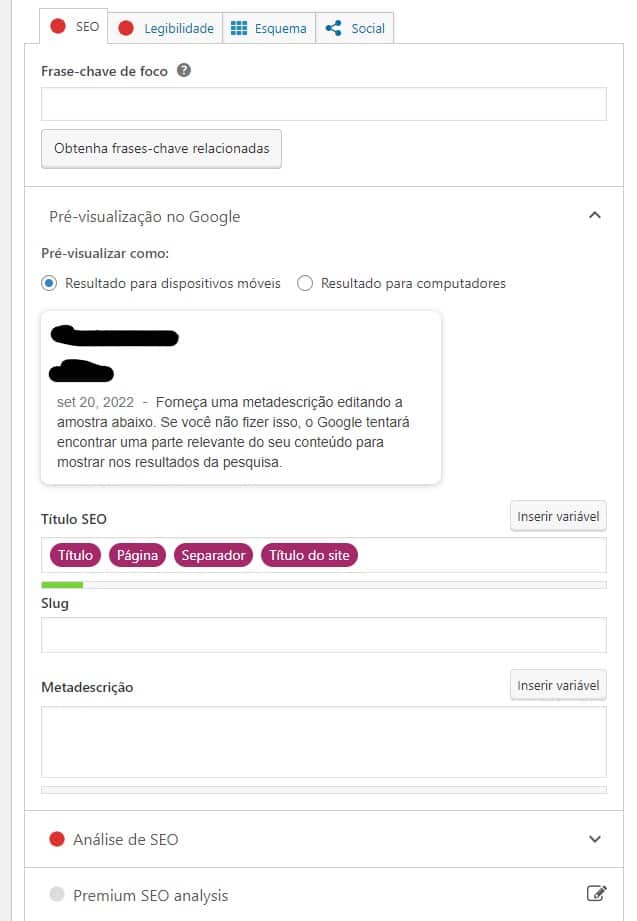Click the Slug input field
Viewport: 637px width, 921px height.
[324, 635]
